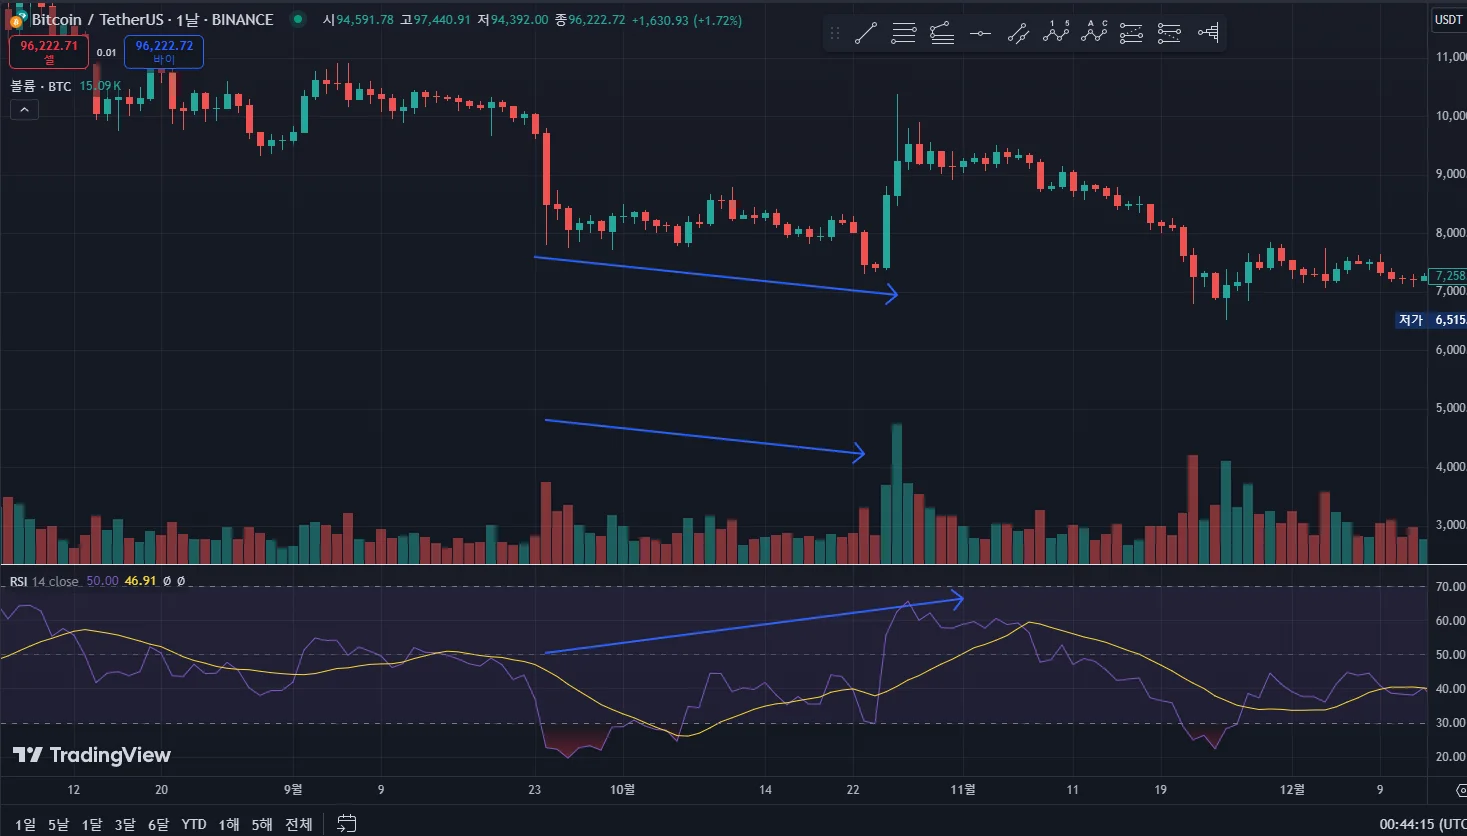Select the trend line drawing tool

tap(866, 34)
